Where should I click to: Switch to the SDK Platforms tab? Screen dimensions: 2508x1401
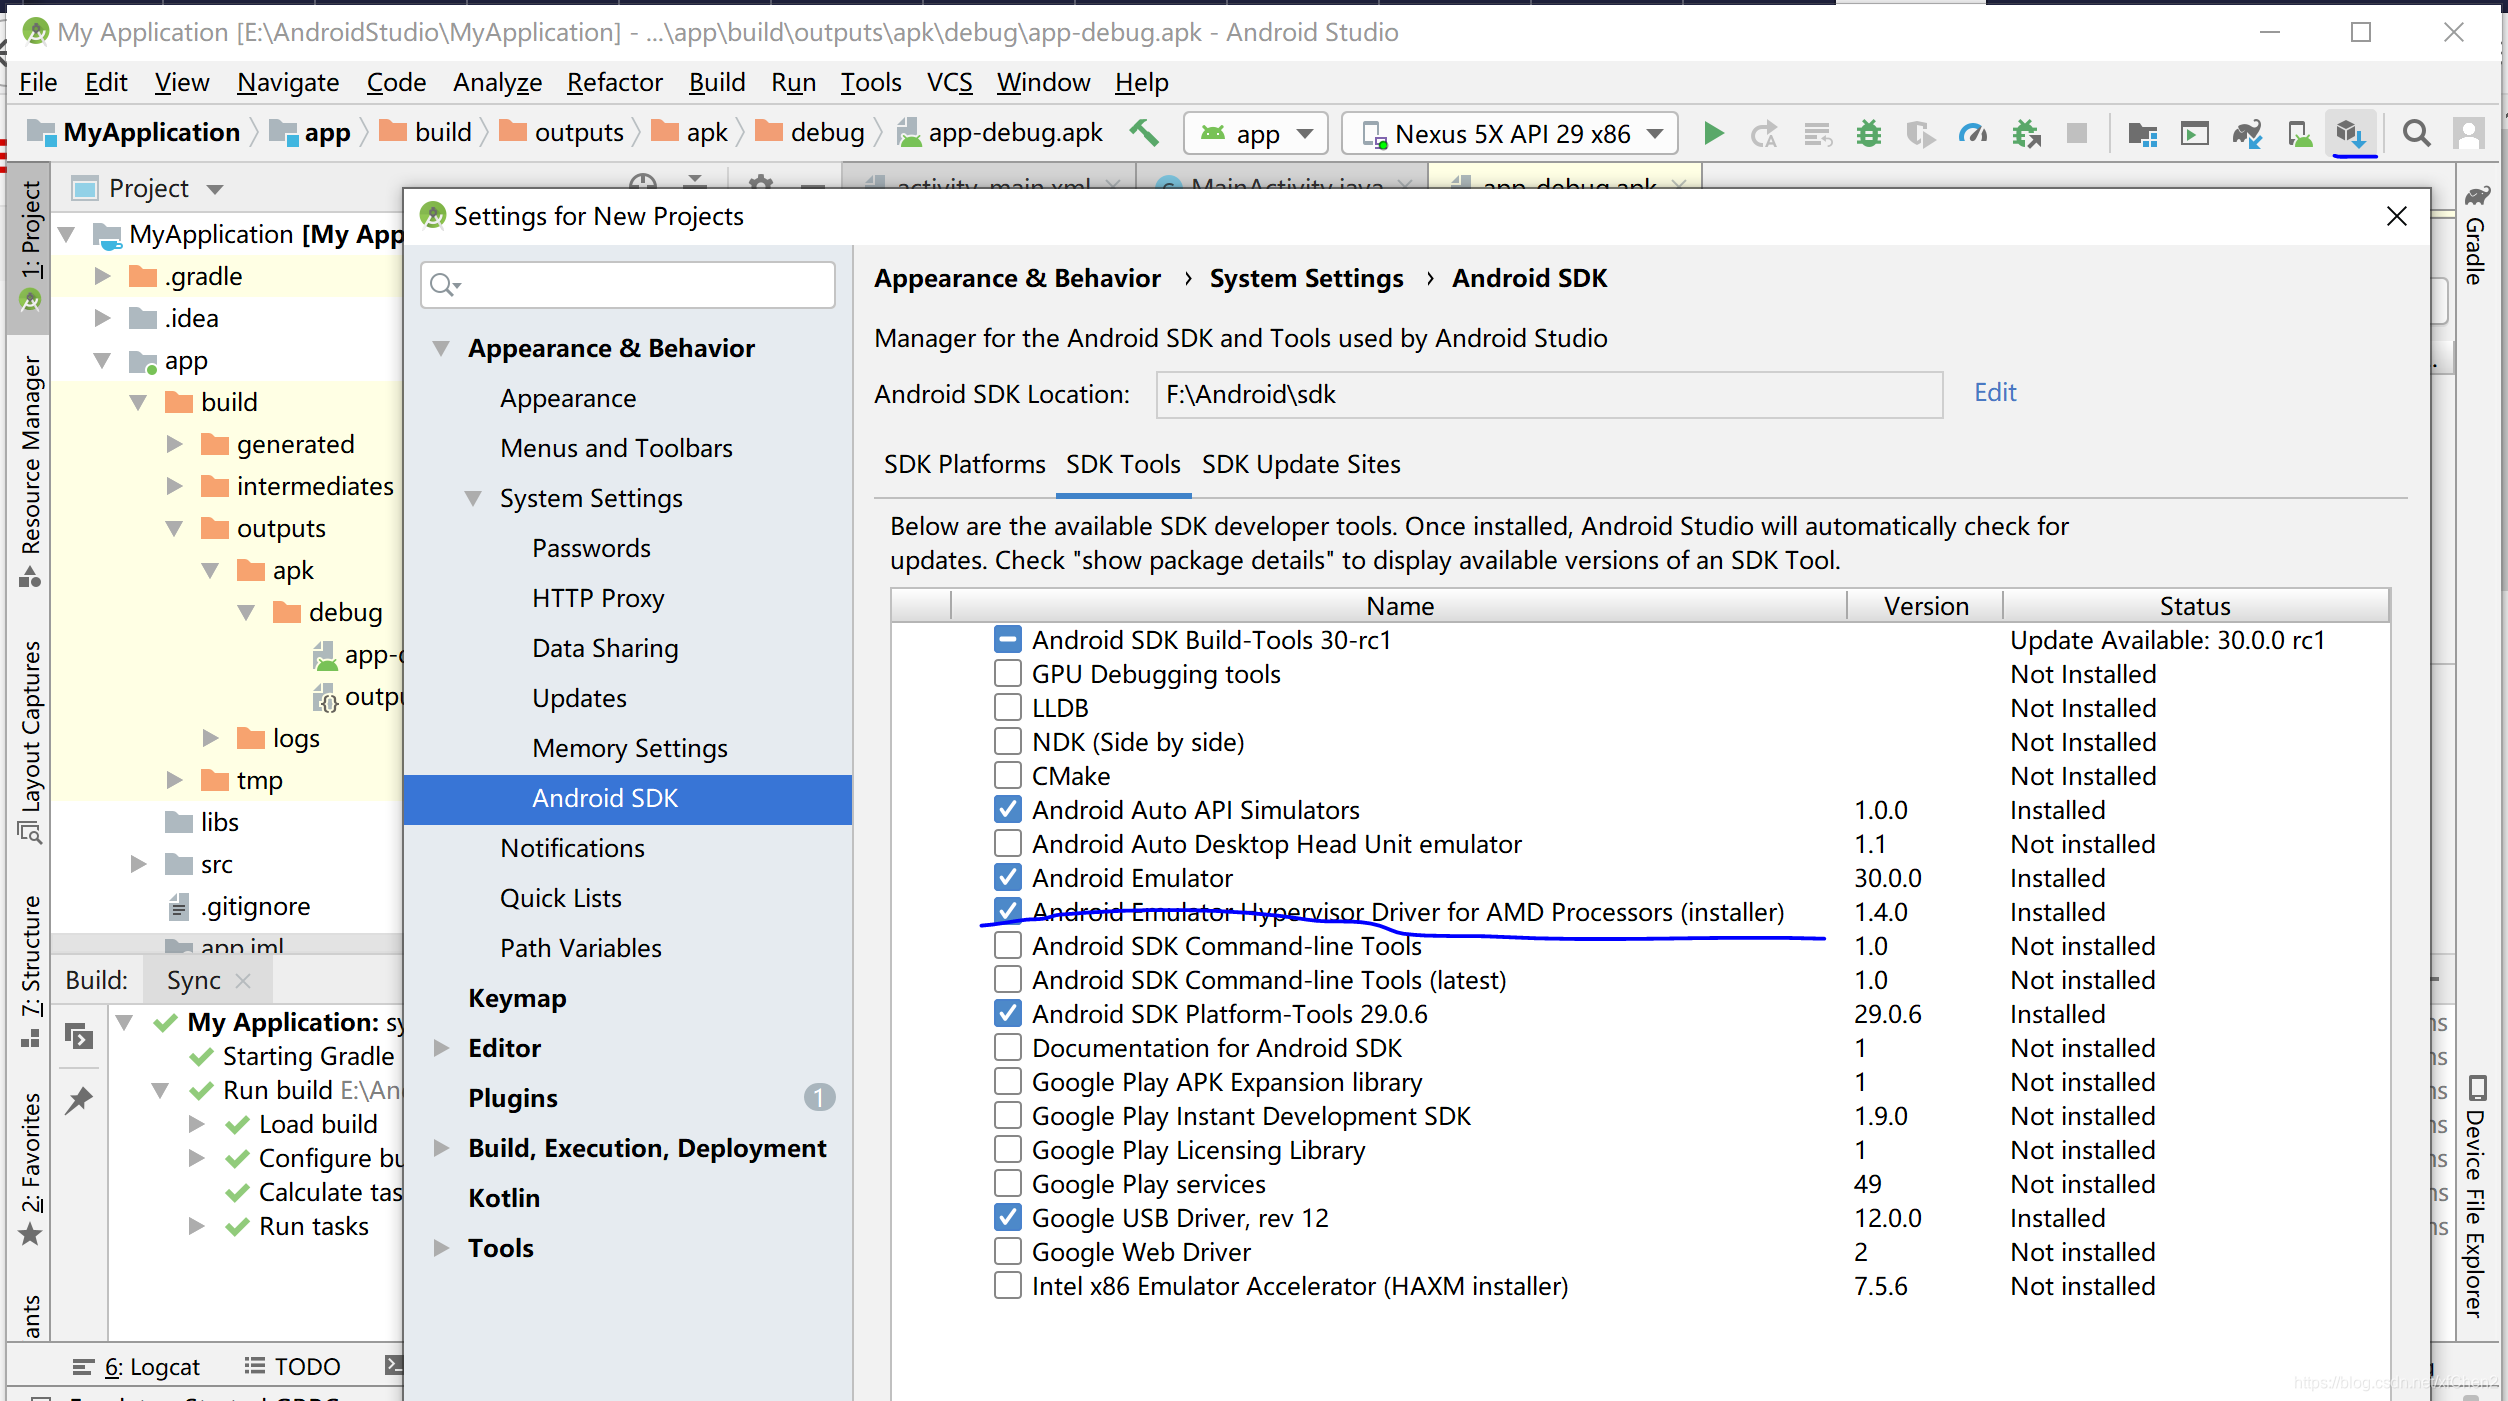(964, 465)
